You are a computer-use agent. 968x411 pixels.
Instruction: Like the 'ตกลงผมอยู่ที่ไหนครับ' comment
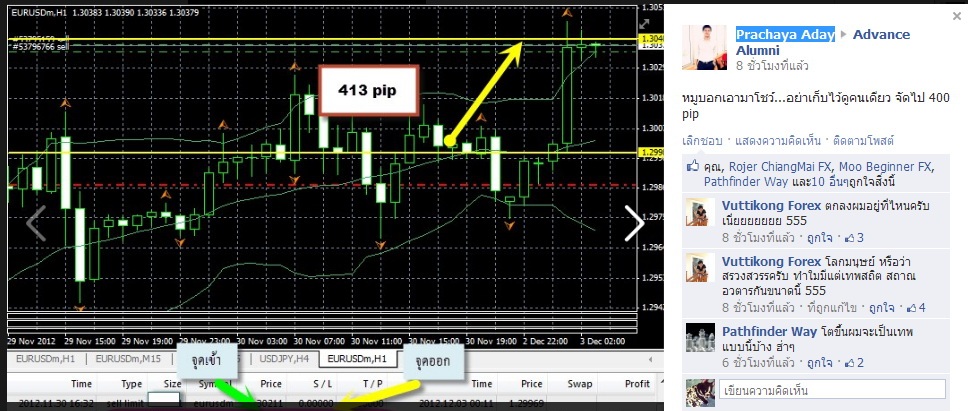pyautogui.click(x=820, y=238)
